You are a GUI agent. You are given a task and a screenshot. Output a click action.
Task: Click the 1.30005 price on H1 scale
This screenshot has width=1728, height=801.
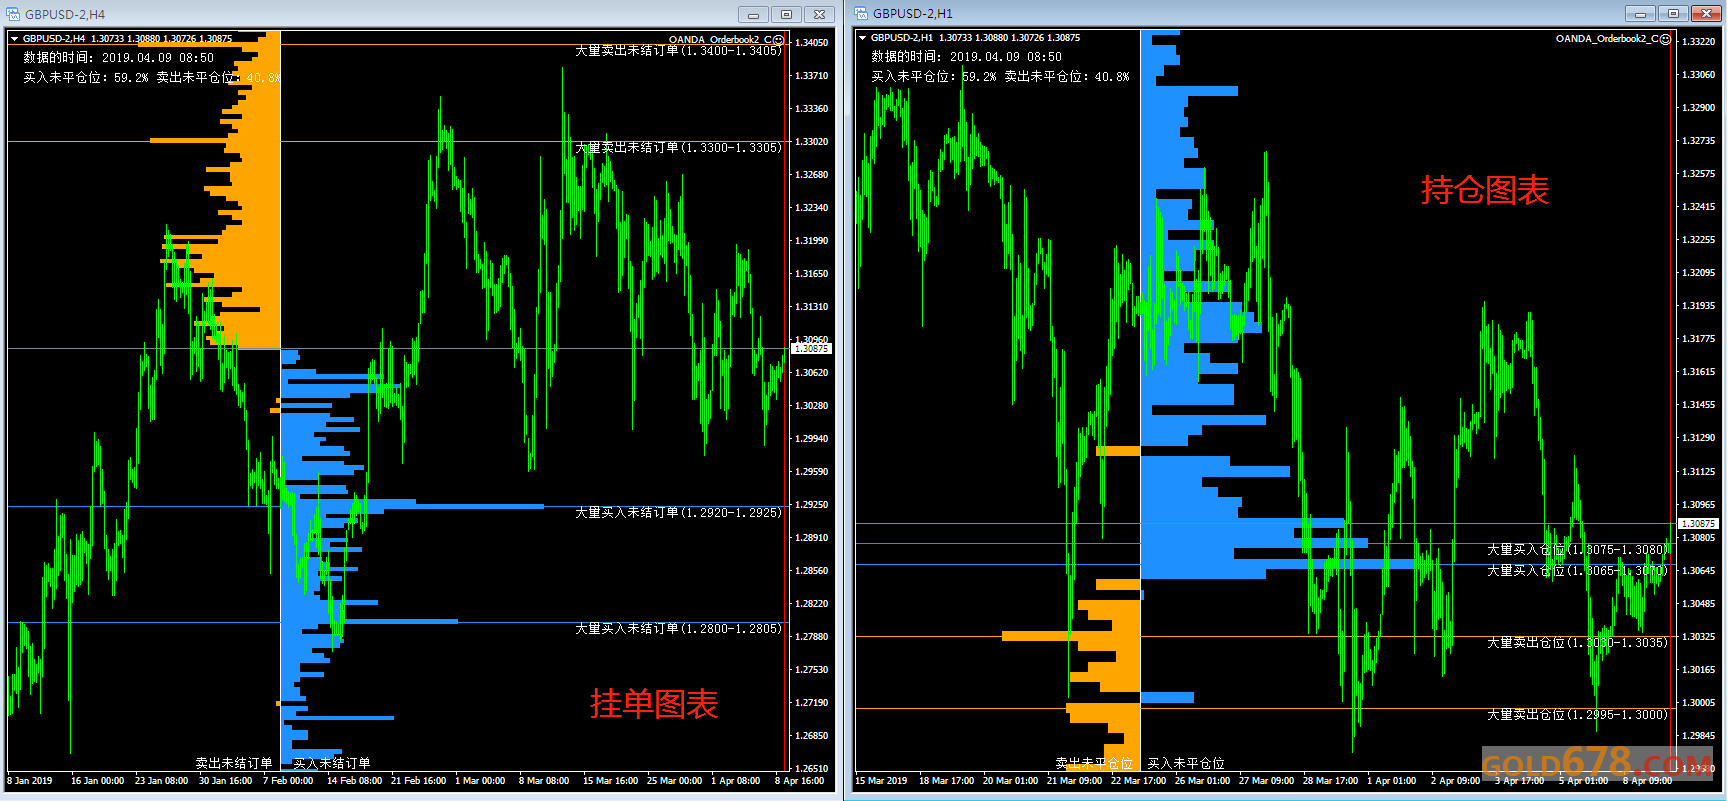point(1698,702)
